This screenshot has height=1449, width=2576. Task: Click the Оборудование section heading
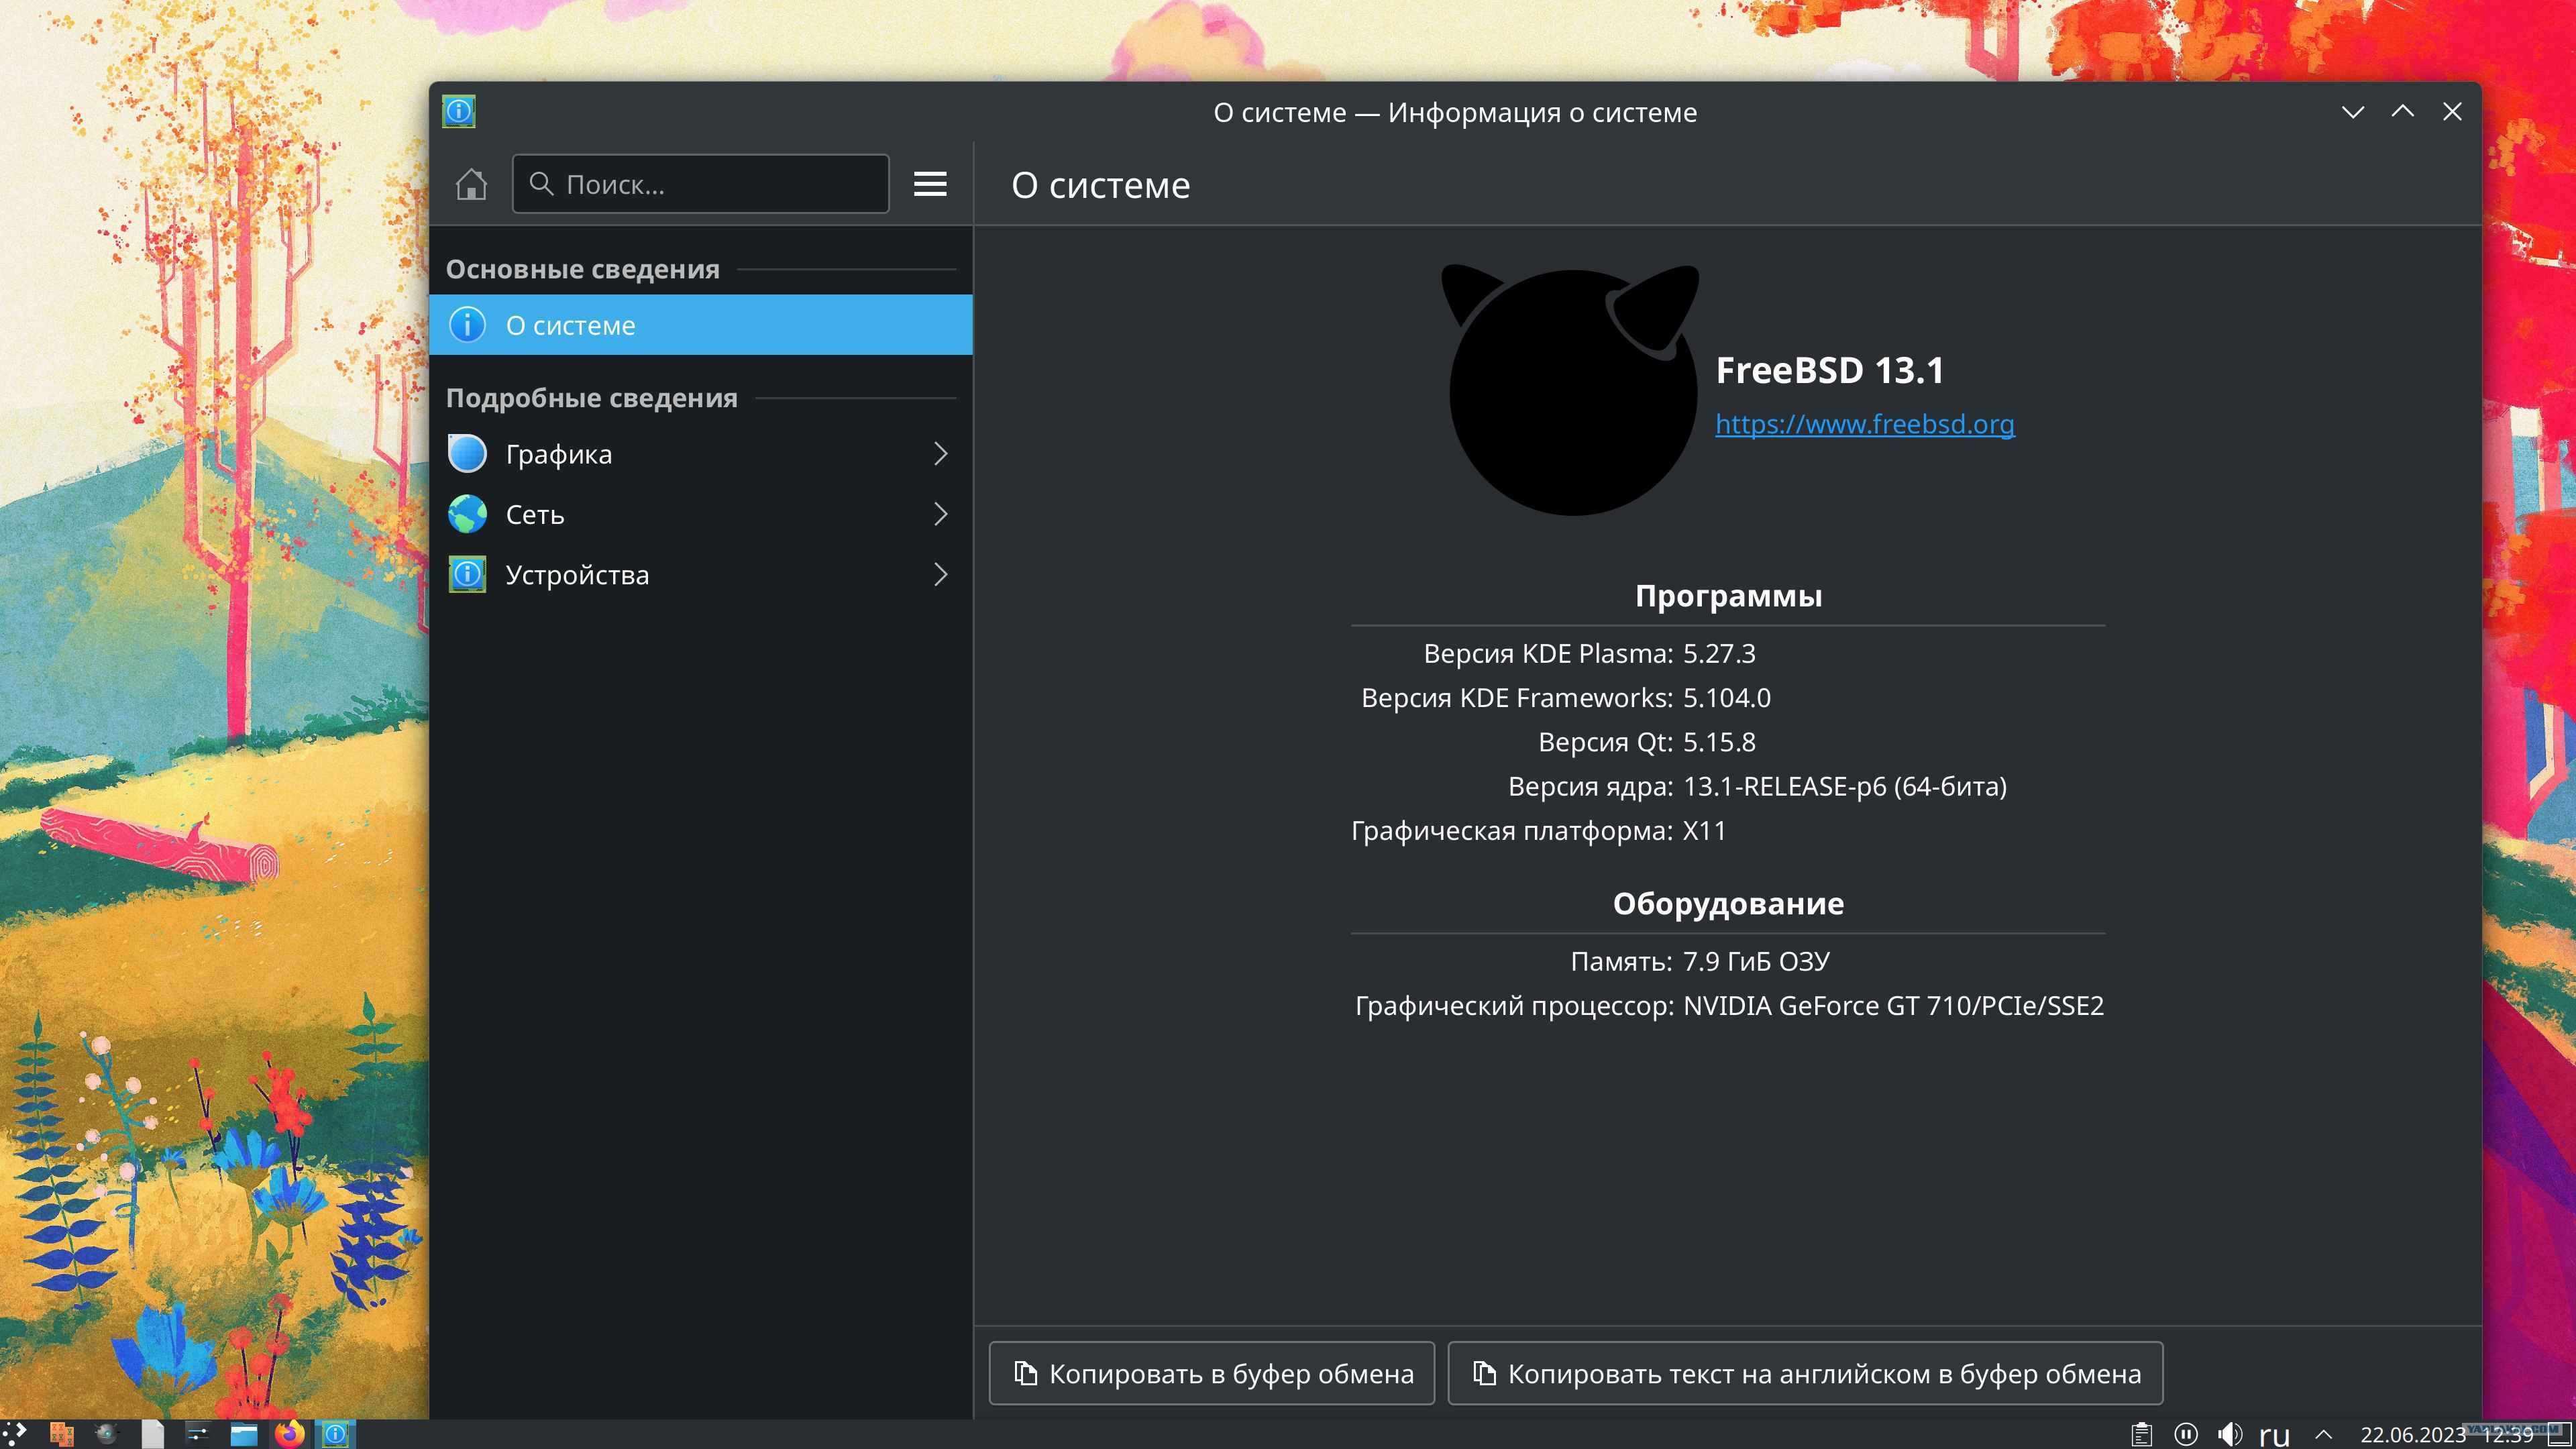click(1728, 904)
